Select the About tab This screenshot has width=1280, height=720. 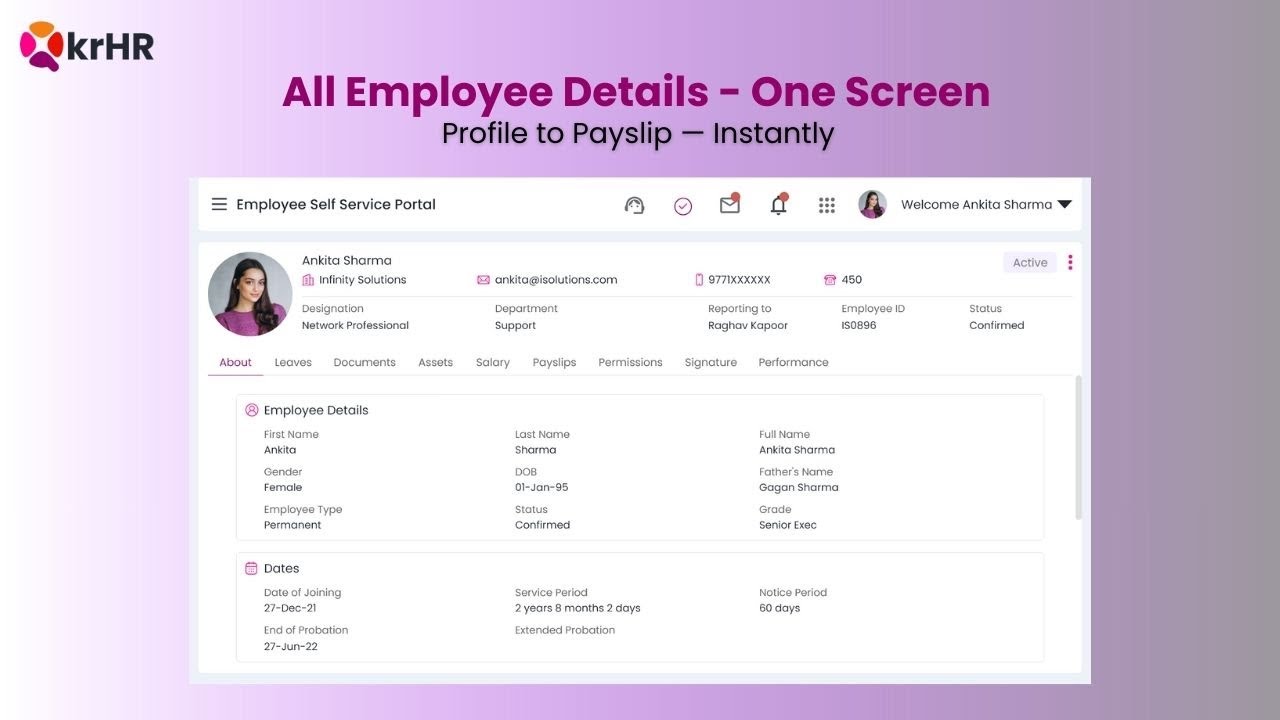(x=235, y=362)
